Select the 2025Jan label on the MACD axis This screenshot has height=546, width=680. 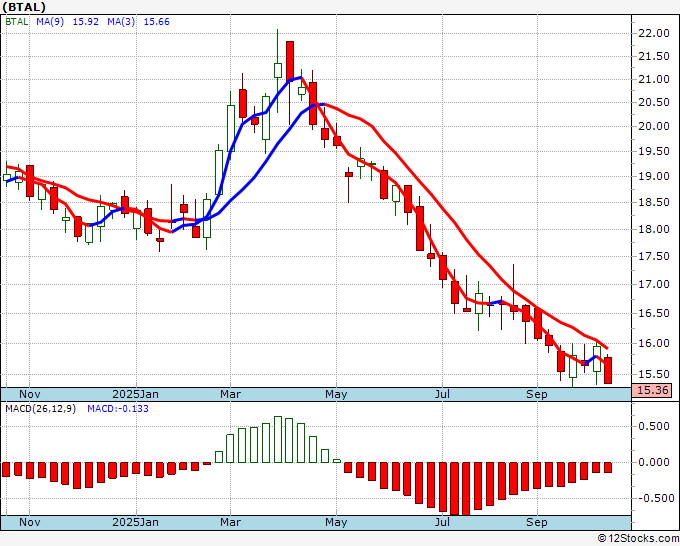coord(135,522)
